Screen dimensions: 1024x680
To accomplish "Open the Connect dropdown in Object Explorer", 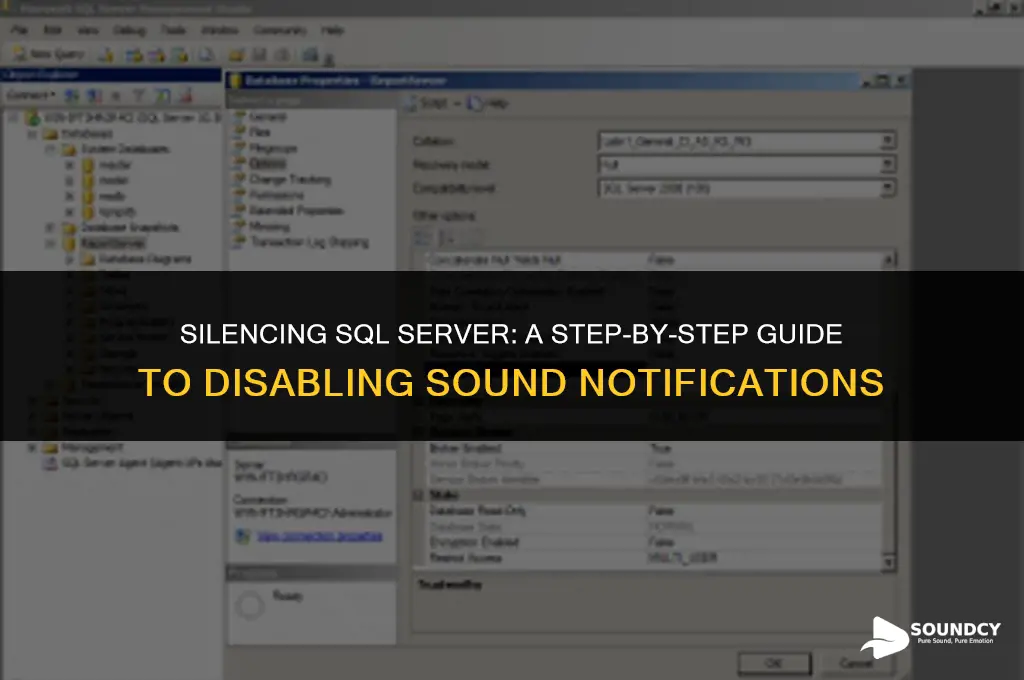I will pyautogui.click(x=30, y=95).
